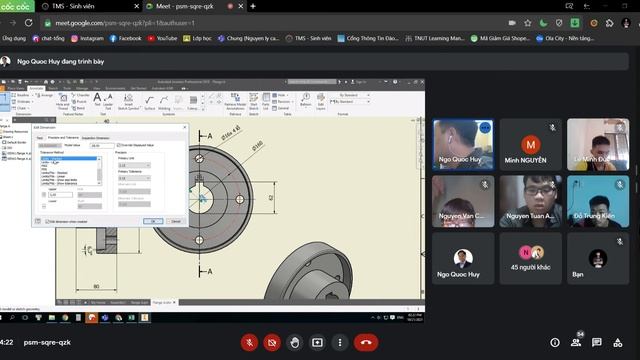The width and height of the screenshot is (640, 360).
Task: Open shield protection icon in toolbar
Action: point(559,23)
